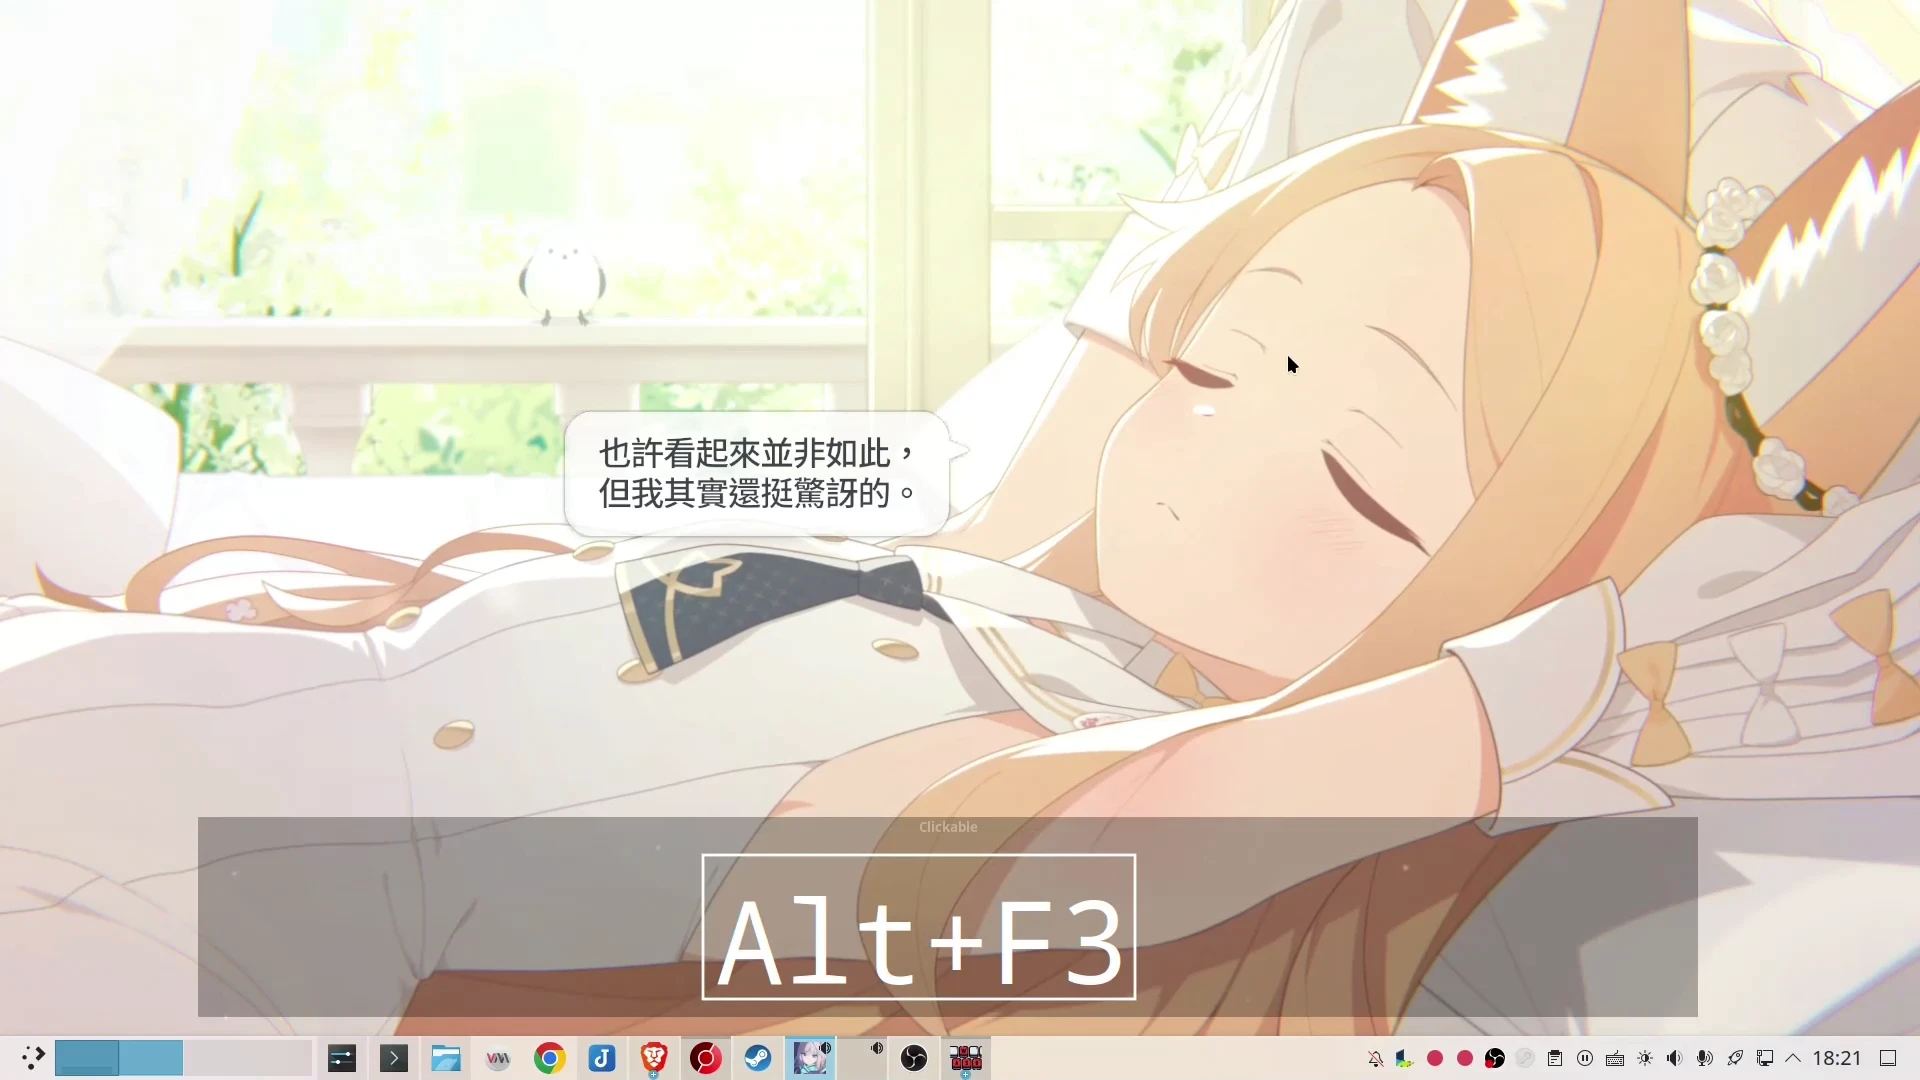Open brightness slider via the sun tray icon
The height and width of the screenshot is (1080, 1920).
point(1643,1058)
